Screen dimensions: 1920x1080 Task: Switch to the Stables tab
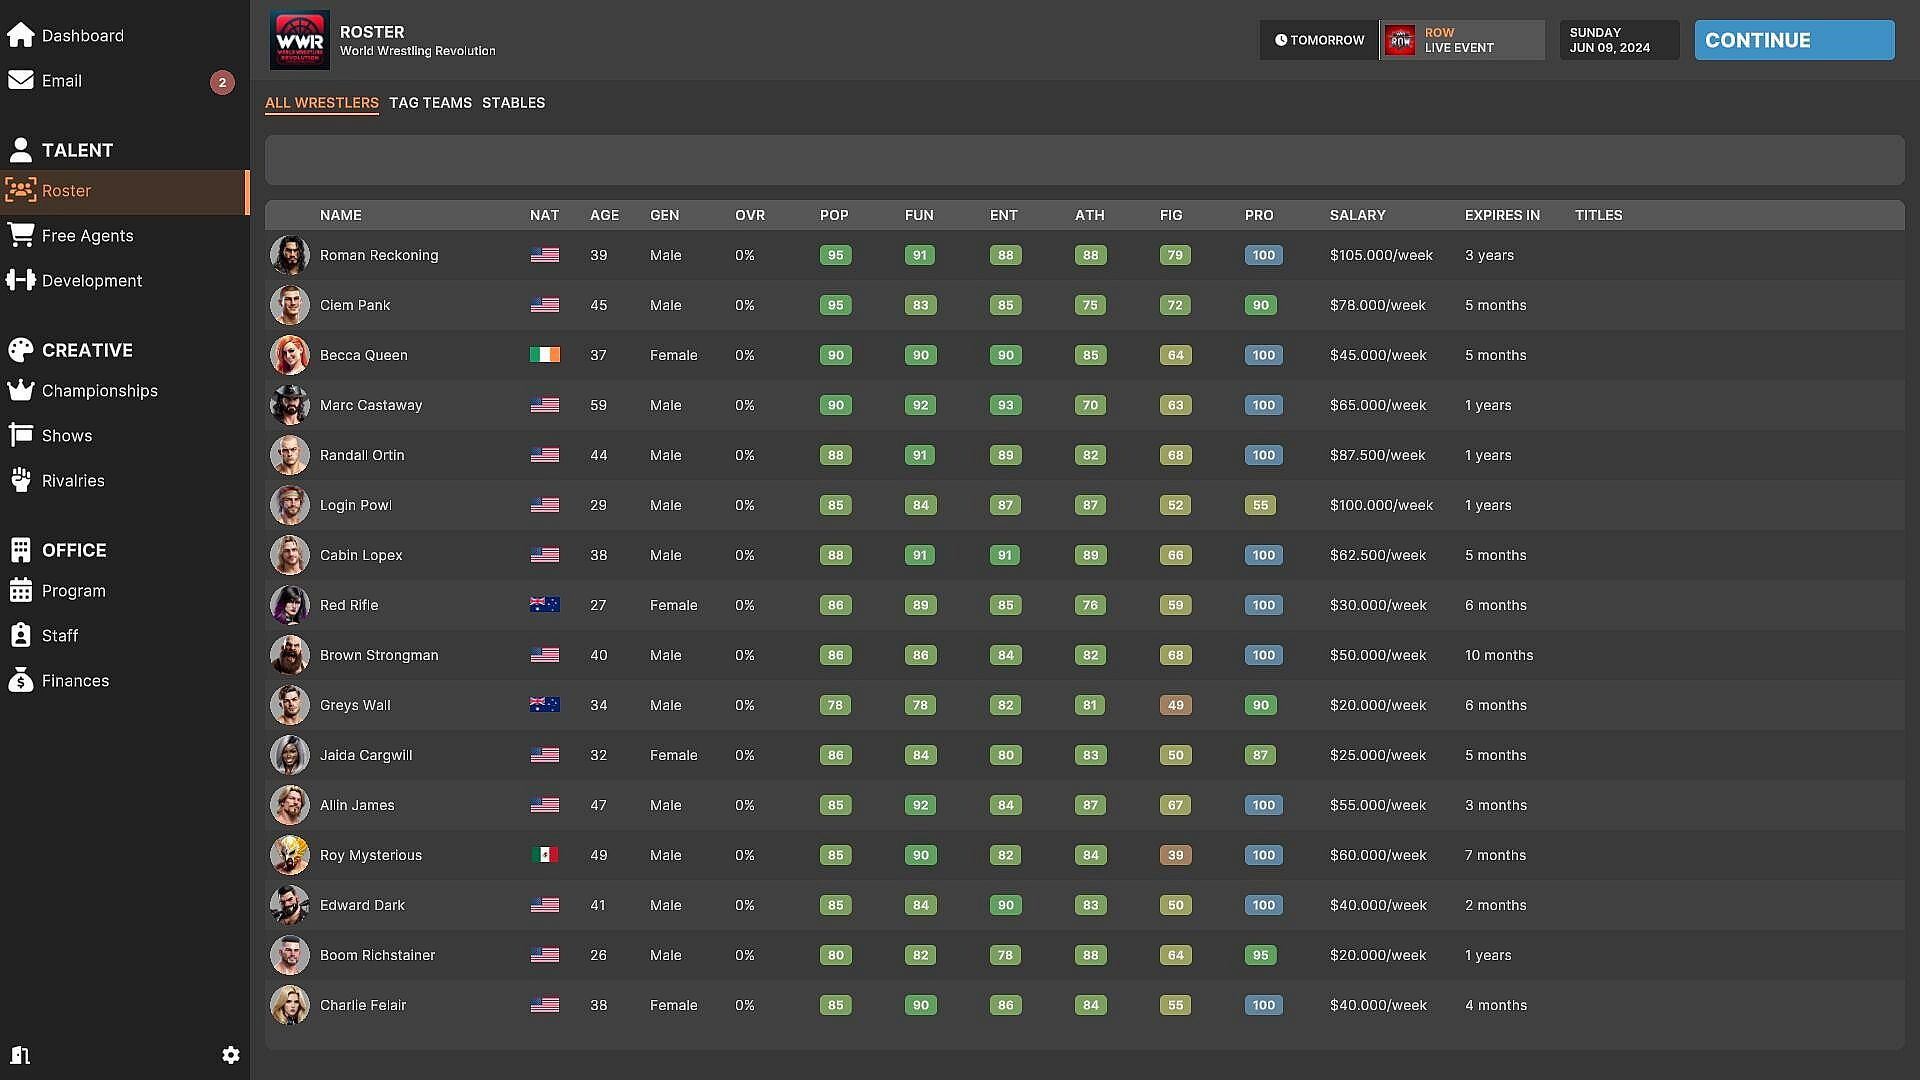[513, 103]
